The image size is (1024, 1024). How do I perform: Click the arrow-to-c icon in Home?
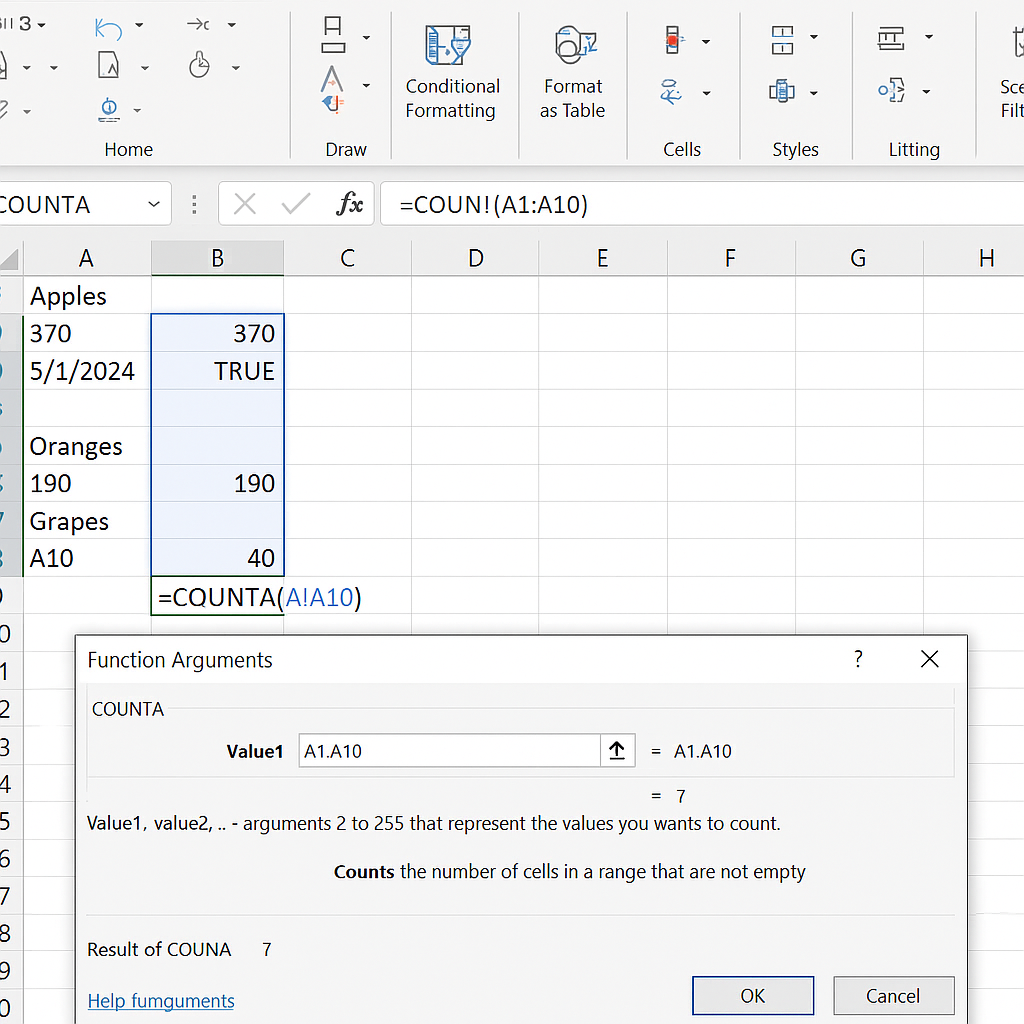tap(198, 25)
